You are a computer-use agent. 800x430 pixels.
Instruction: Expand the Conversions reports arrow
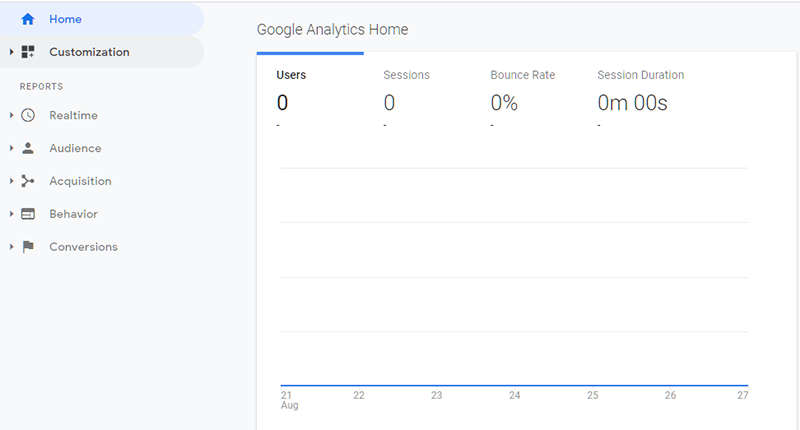[x=11, y=247]
